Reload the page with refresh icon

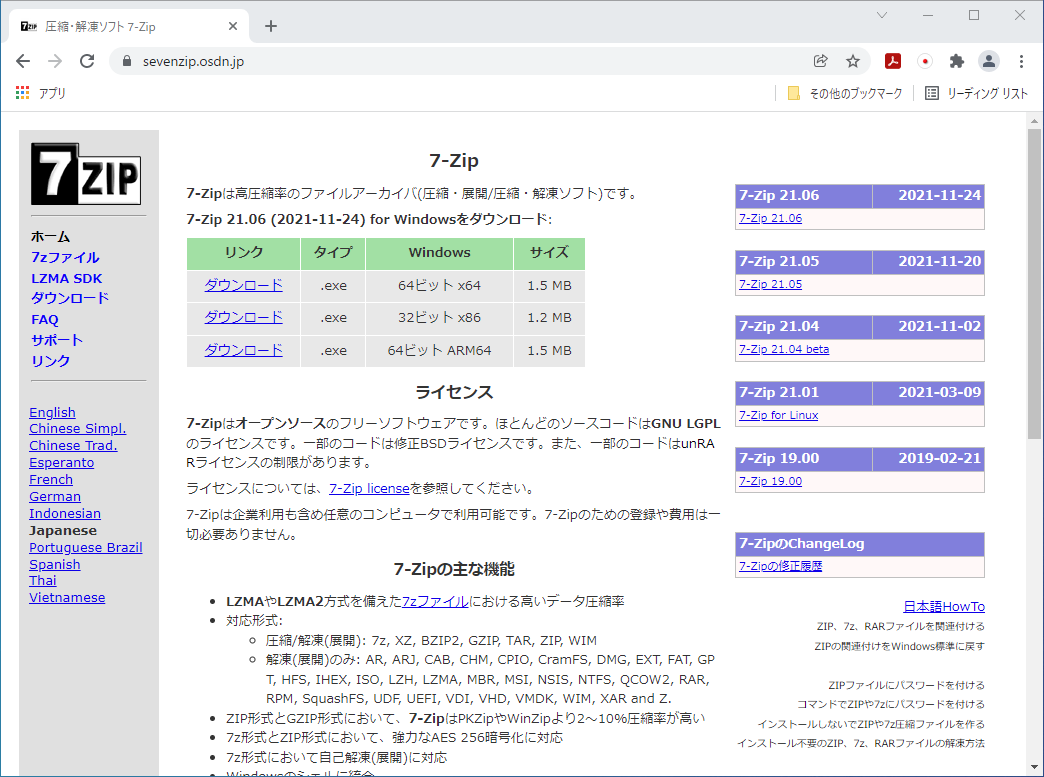click(87, 61)
